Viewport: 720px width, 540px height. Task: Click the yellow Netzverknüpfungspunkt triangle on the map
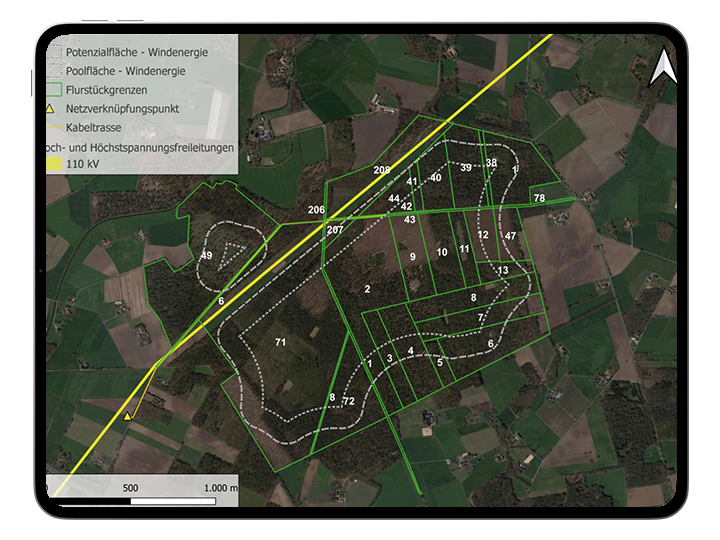click(x=128, y=415)
